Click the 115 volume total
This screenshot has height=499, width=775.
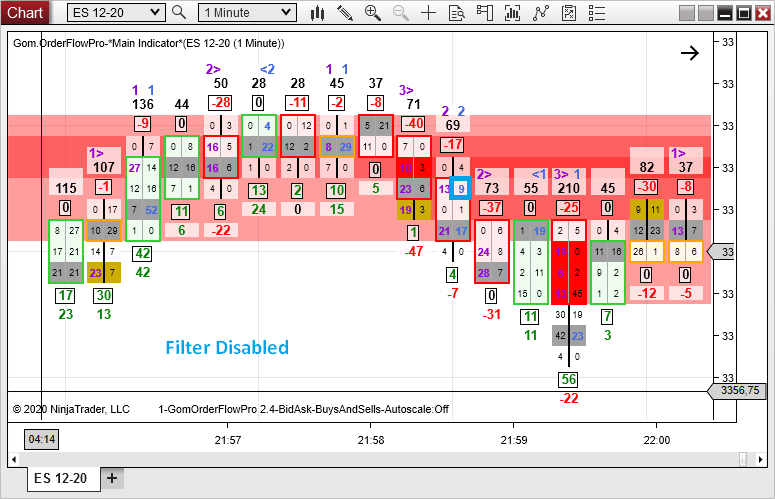coord(66,188)
